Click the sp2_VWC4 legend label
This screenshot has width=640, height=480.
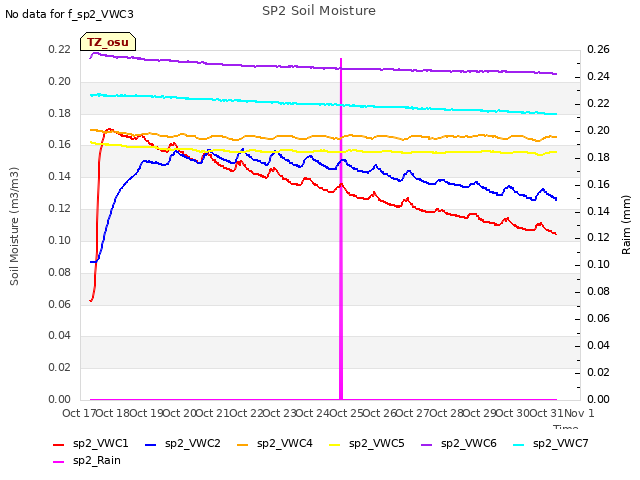click(x=284, y=443)
